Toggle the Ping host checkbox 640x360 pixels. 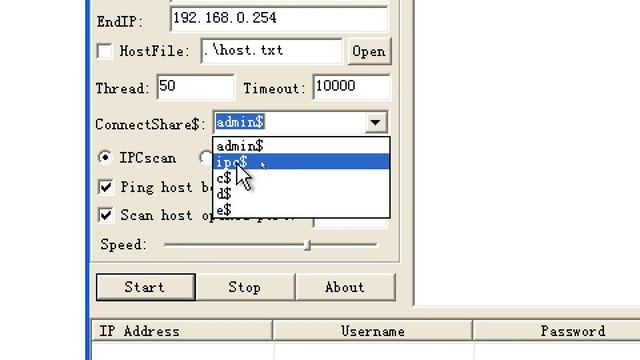[x=106, y=187]
